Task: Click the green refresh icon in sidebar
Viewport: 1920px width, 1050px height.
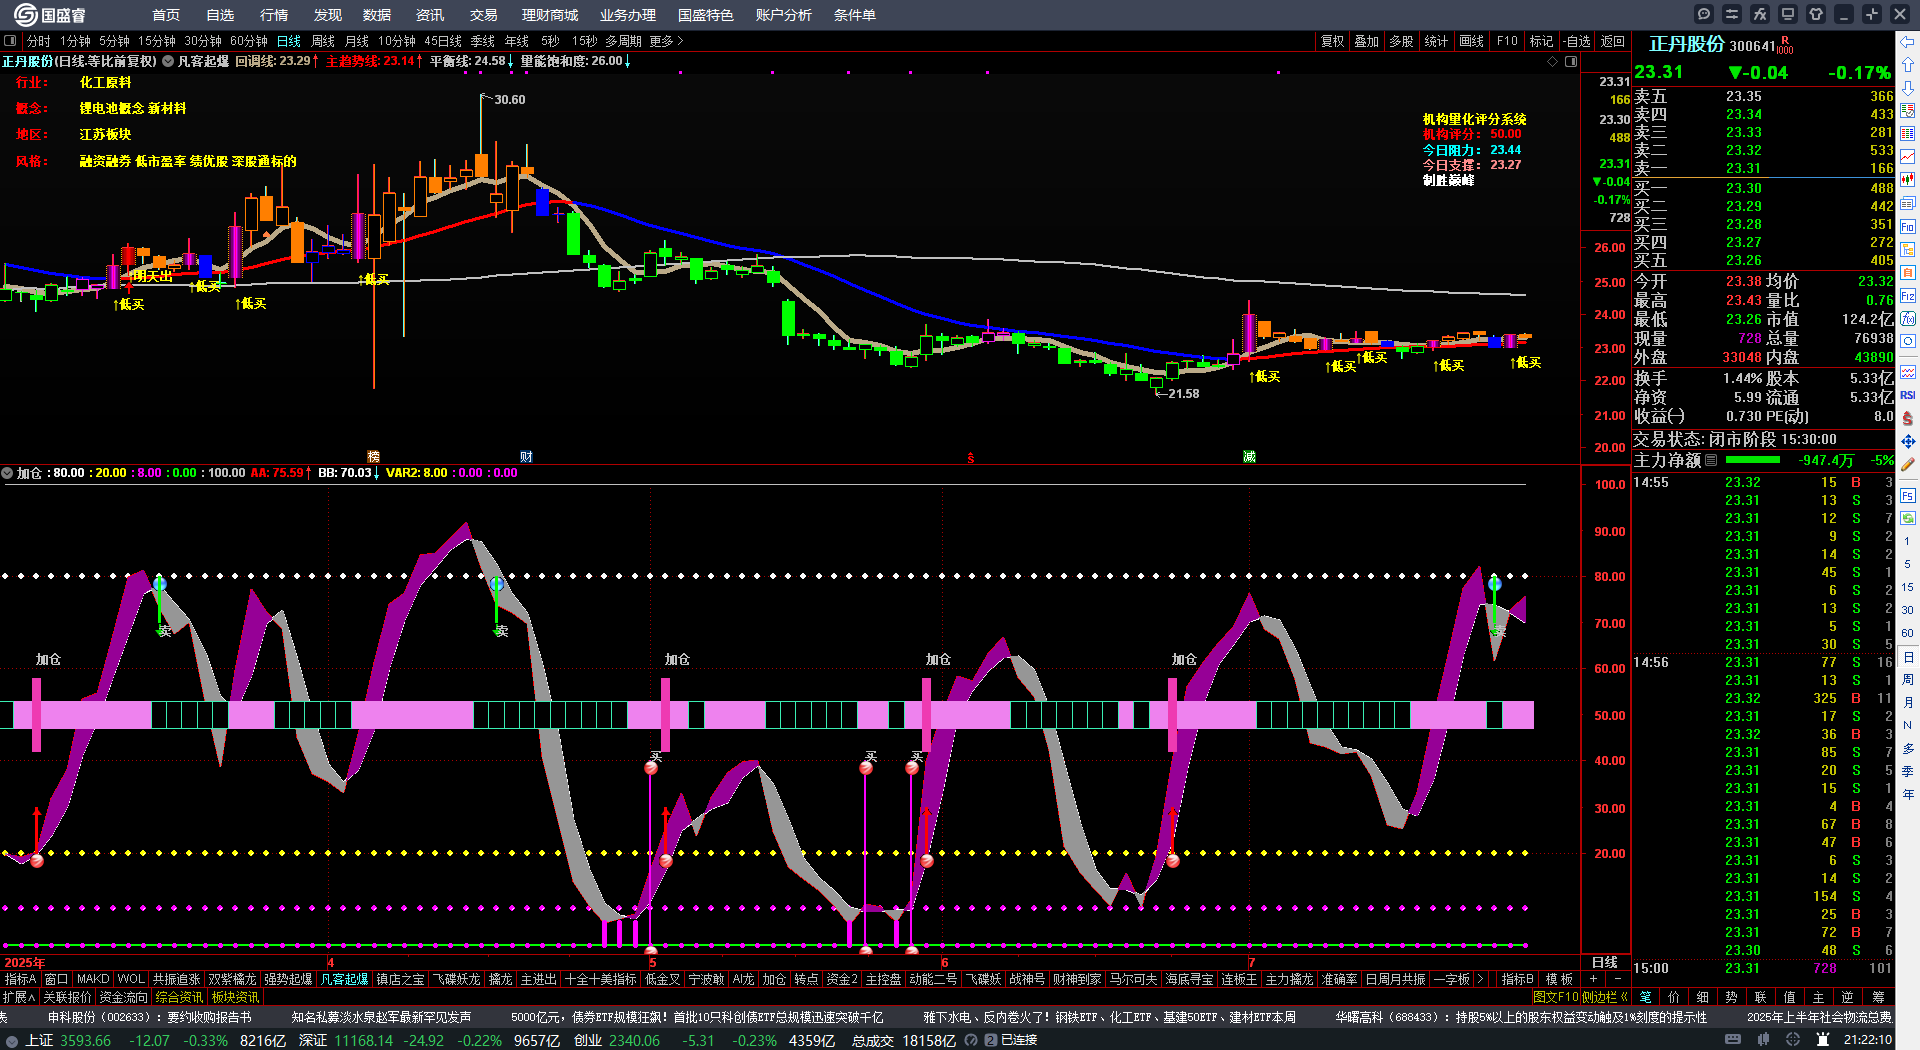Action: click(x=1908, y=518)
